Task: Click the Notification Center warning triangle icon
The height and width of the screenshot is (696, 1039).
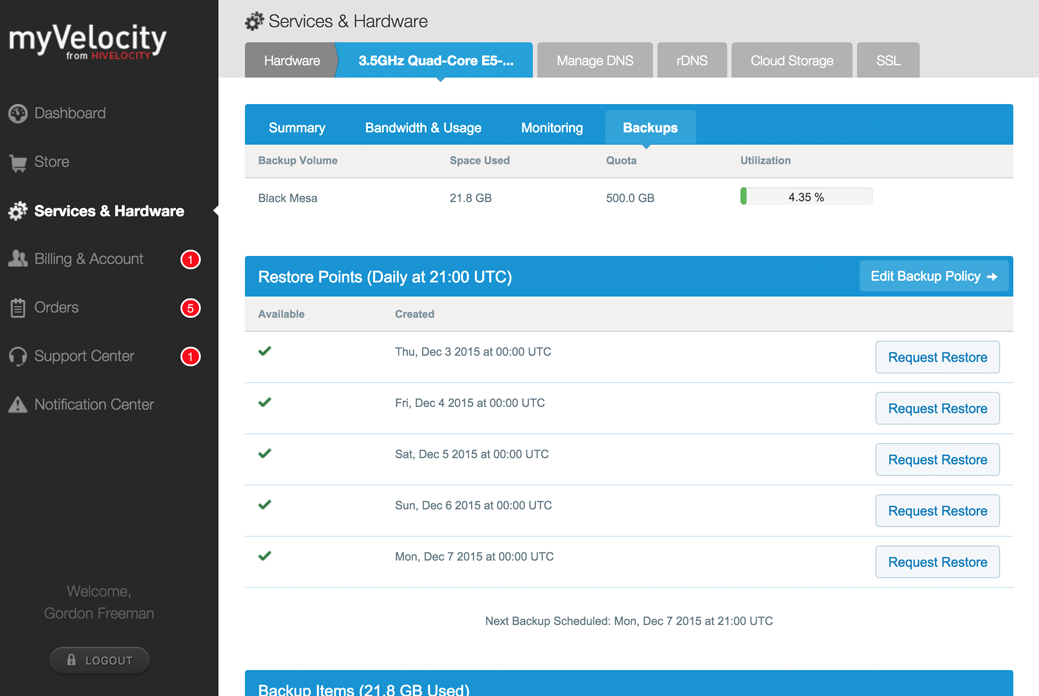Action: (18, 404)
